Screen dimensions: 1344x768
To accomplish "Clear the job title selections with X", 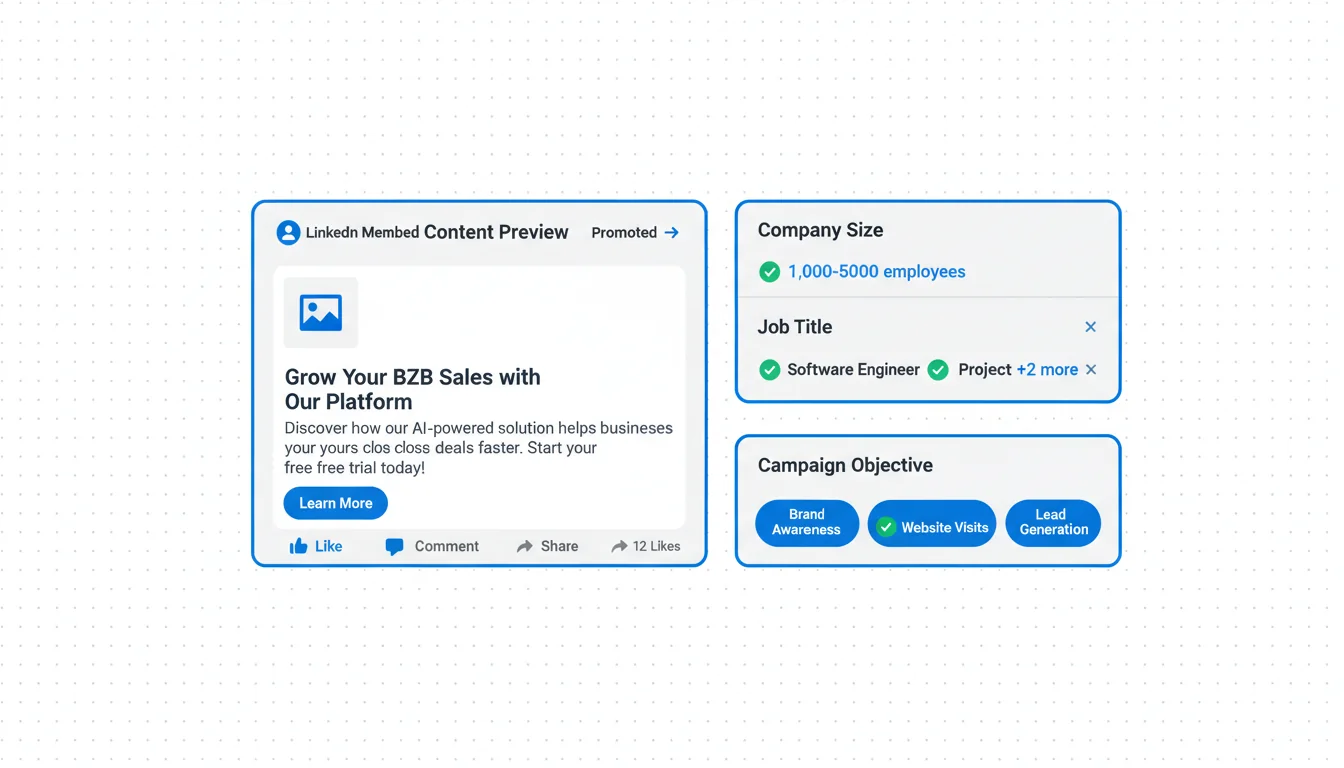I will 1091,370.
